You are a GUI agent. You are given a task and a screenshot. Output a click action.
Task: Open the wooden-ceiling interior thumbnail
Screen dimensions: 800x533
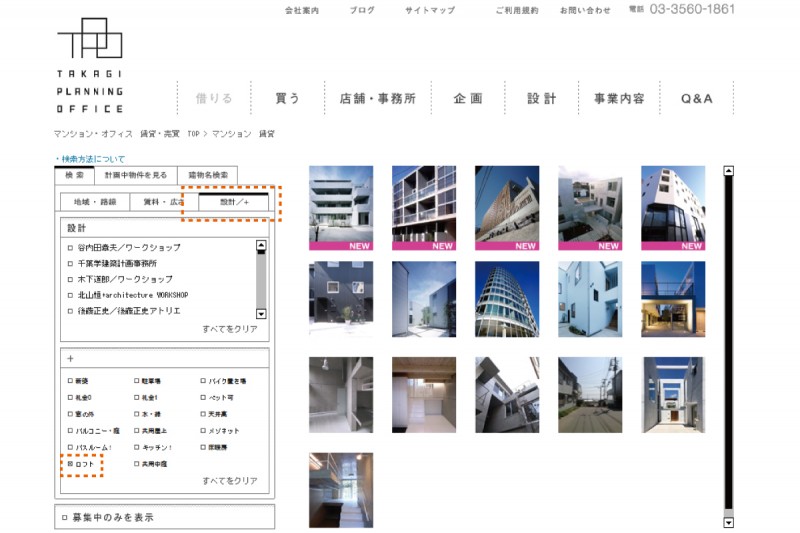[424, 395]
